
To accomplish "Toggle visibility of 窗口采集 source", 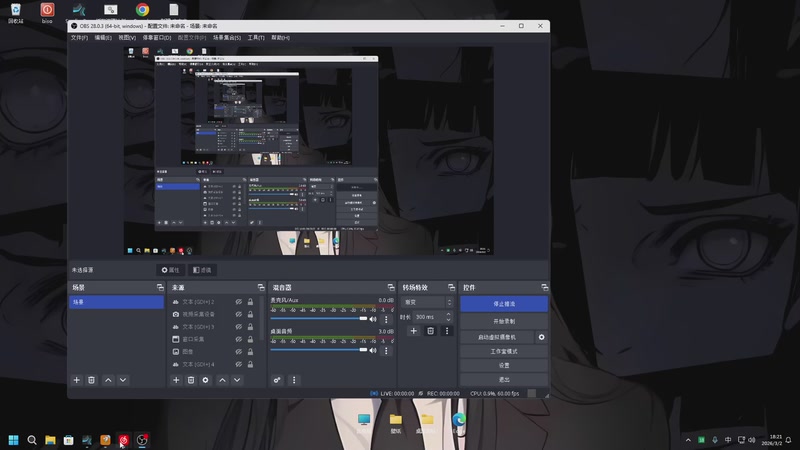I will point(238,339).
